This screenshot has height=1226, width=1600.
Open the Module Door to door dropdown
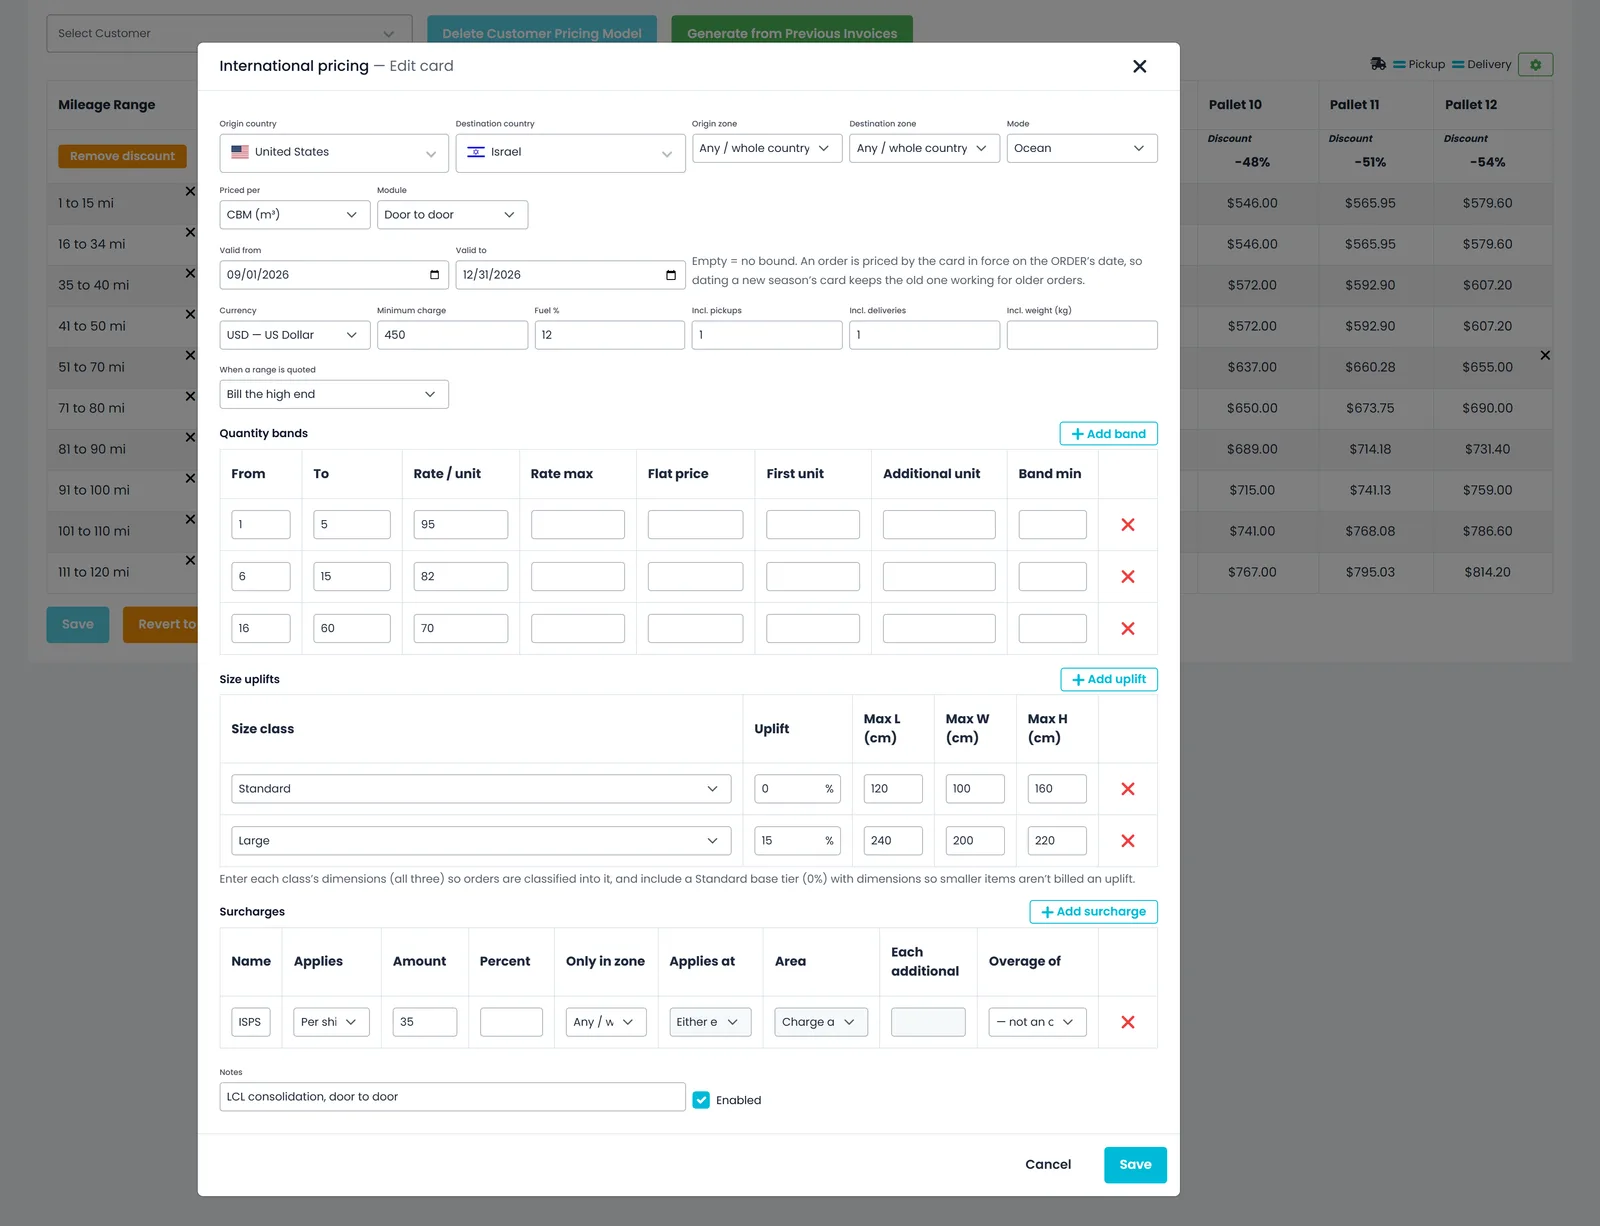452,215
